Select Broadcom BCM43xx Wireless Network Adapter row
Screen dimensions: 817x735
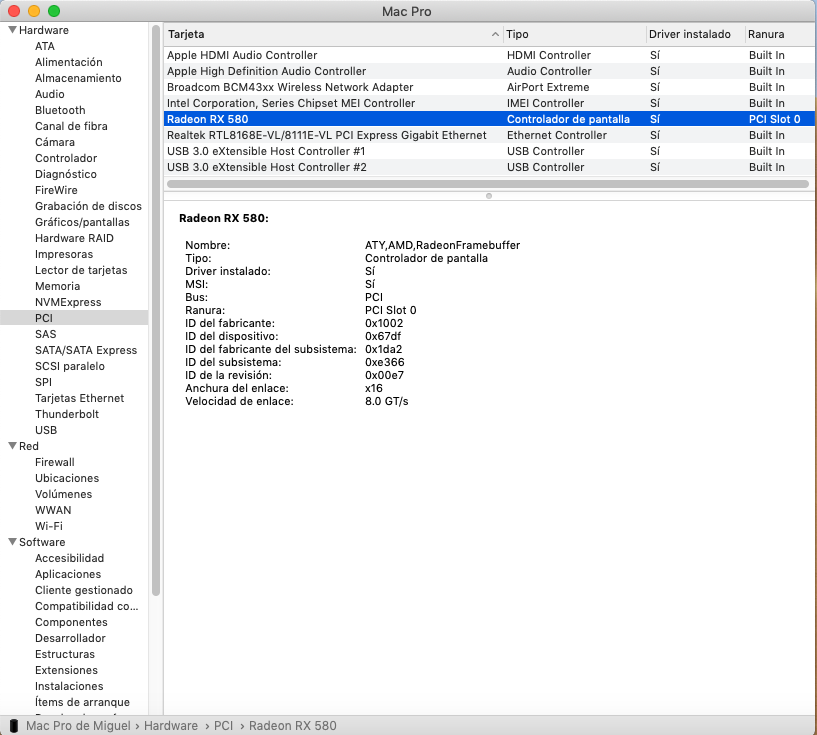(489, 88)
